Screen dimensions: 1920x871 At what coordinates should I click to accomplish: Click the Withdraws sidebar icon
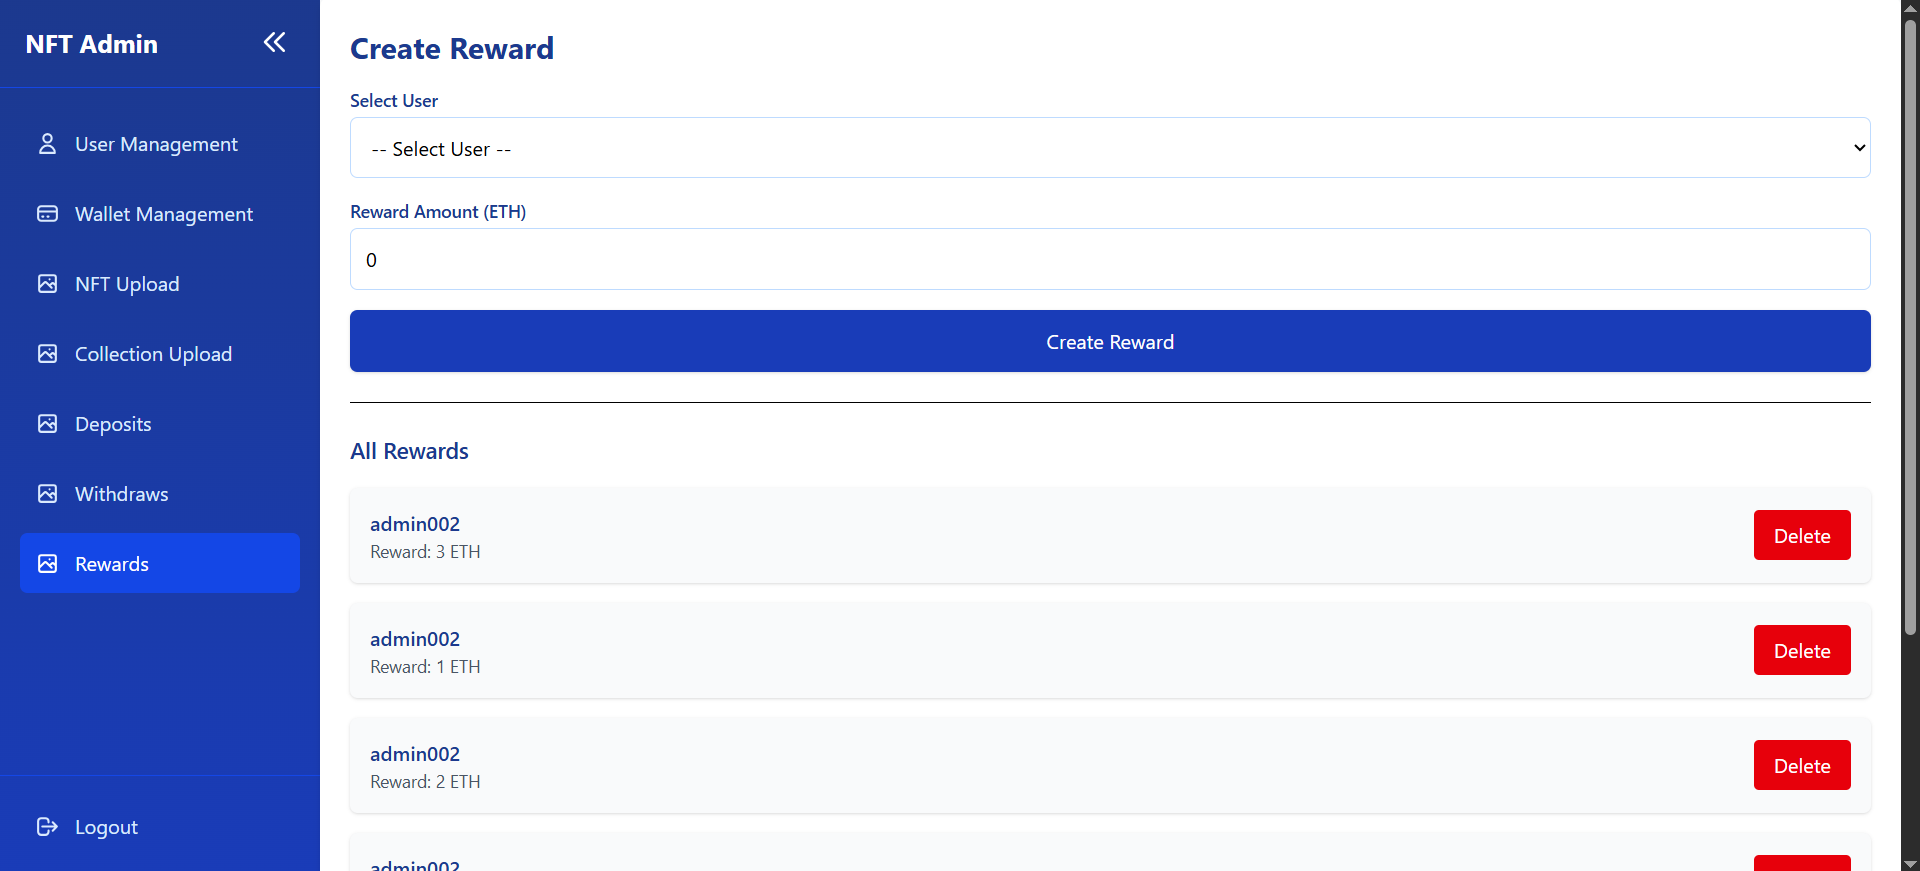(x=47, y=494)
